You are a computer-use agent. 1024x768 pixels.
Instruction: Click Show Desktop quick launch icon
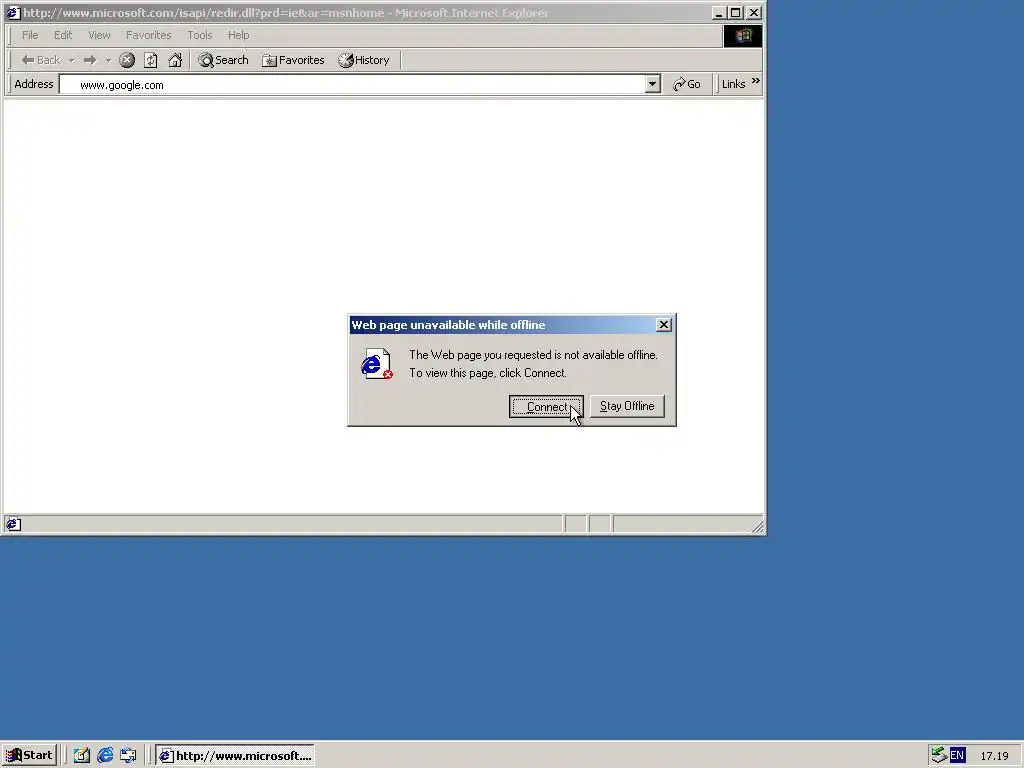point(82,756)
